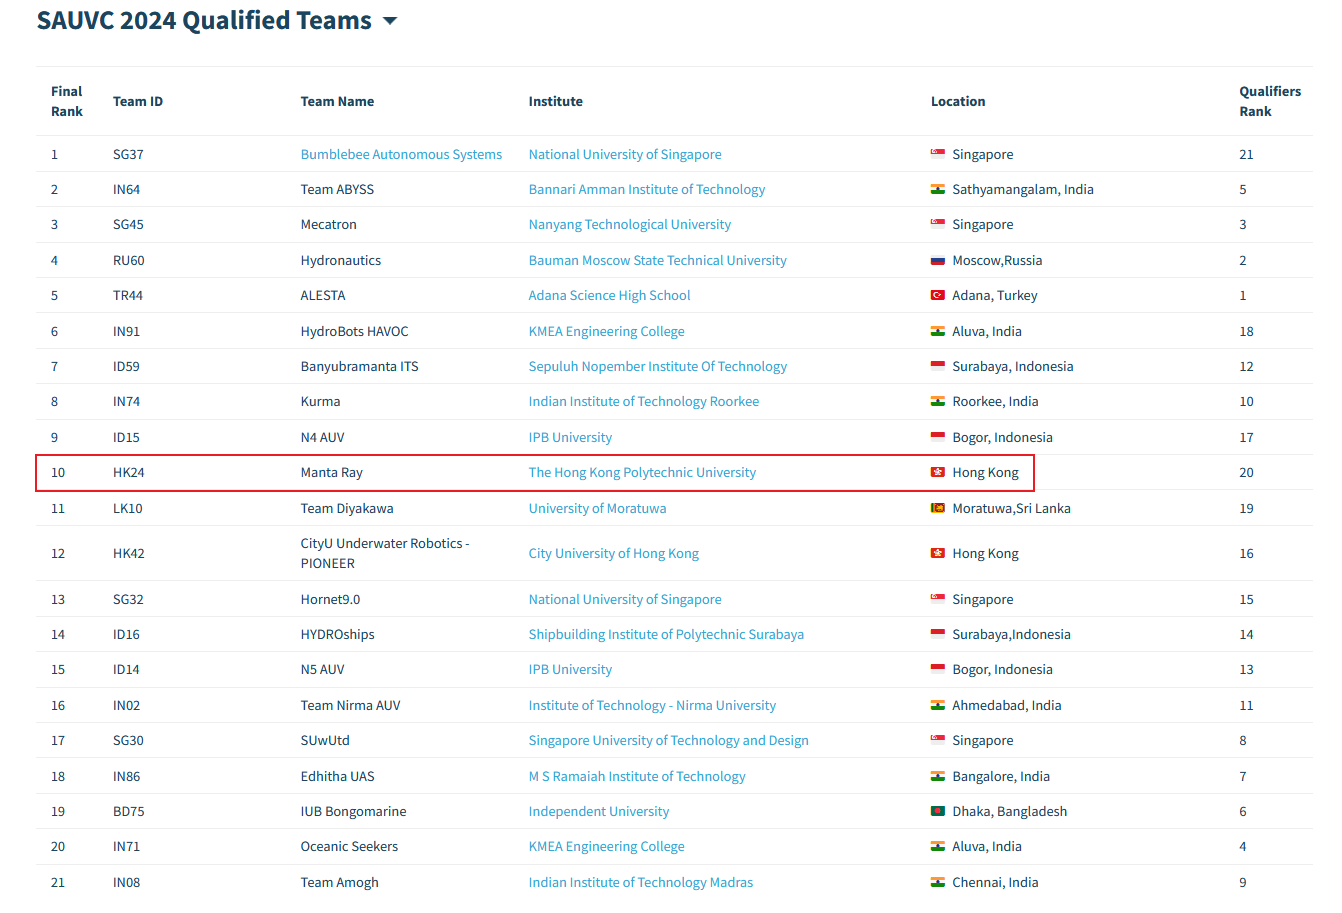Open the National University of Singapore link
The height and width of the screenshot is (913, 1342).
[x=624, y=154]
